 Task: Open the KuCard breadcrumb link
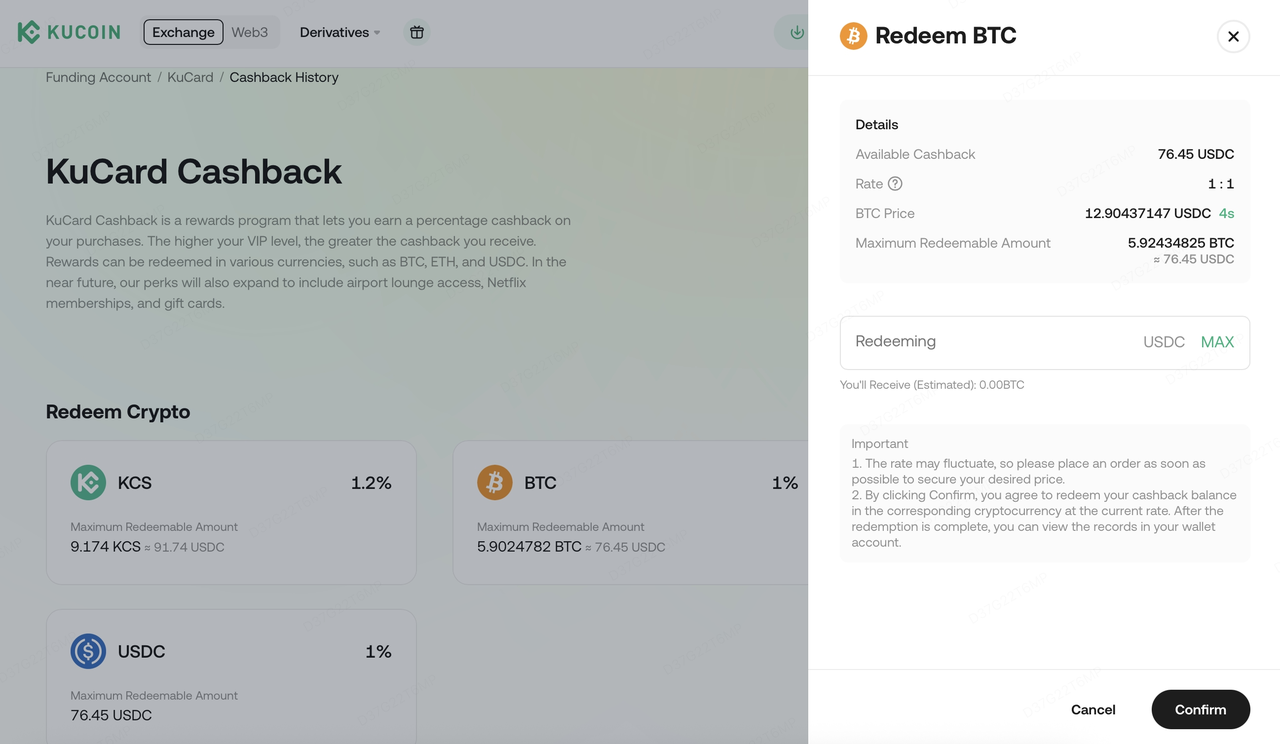click(x=190, y=77)
